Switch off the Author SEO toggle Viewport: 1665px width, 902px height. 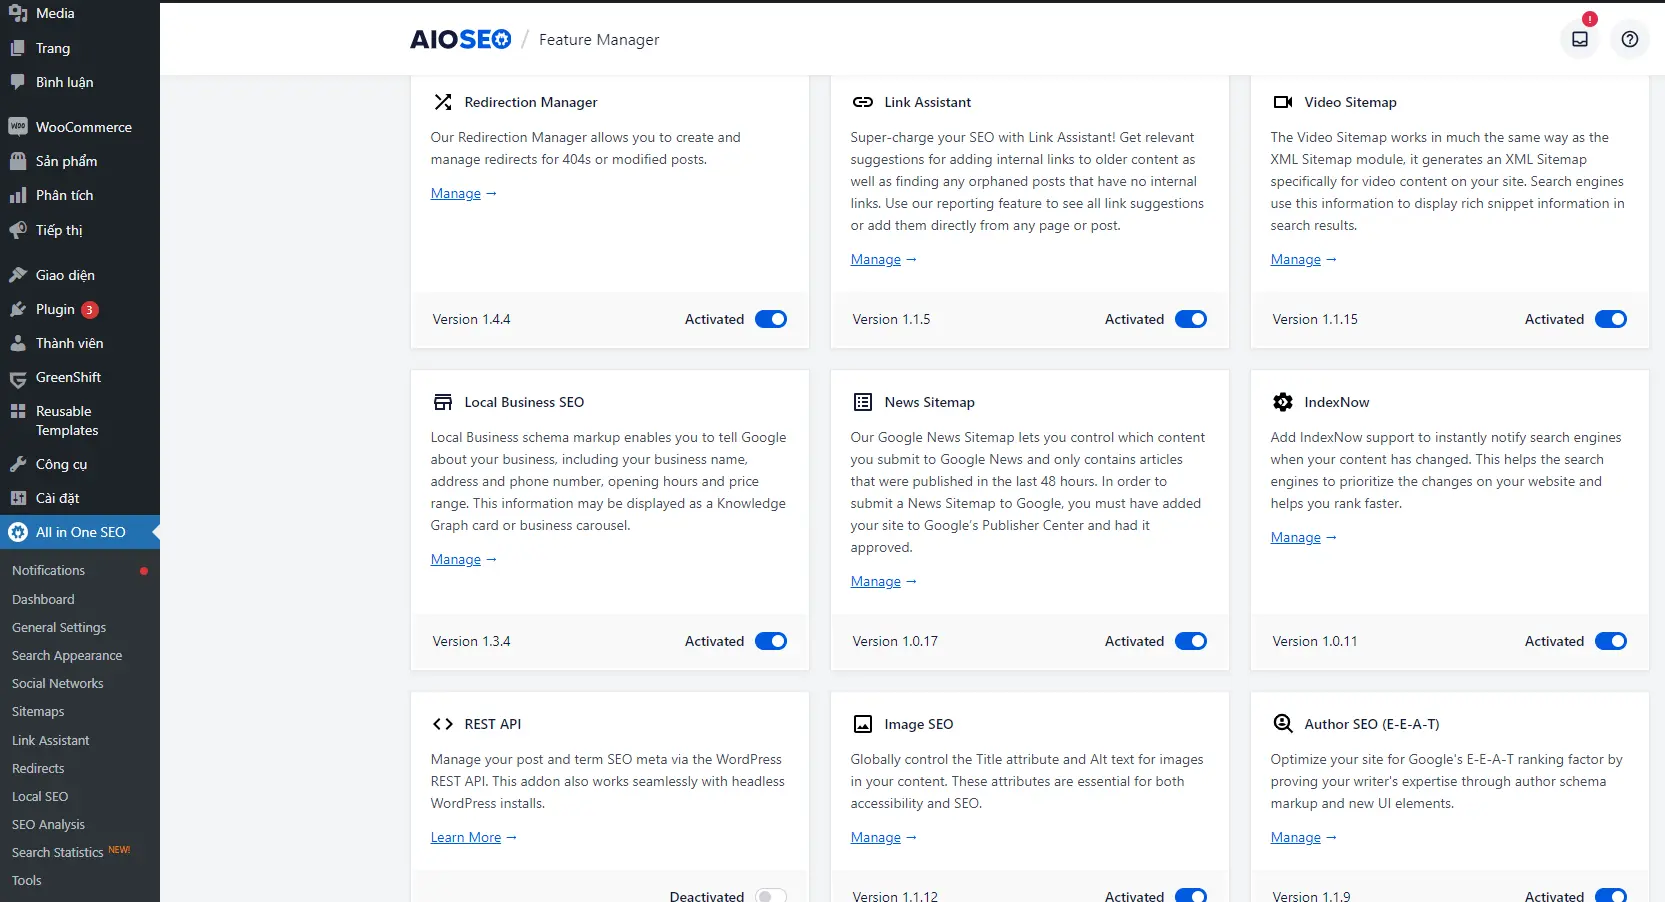(1611, 896)
